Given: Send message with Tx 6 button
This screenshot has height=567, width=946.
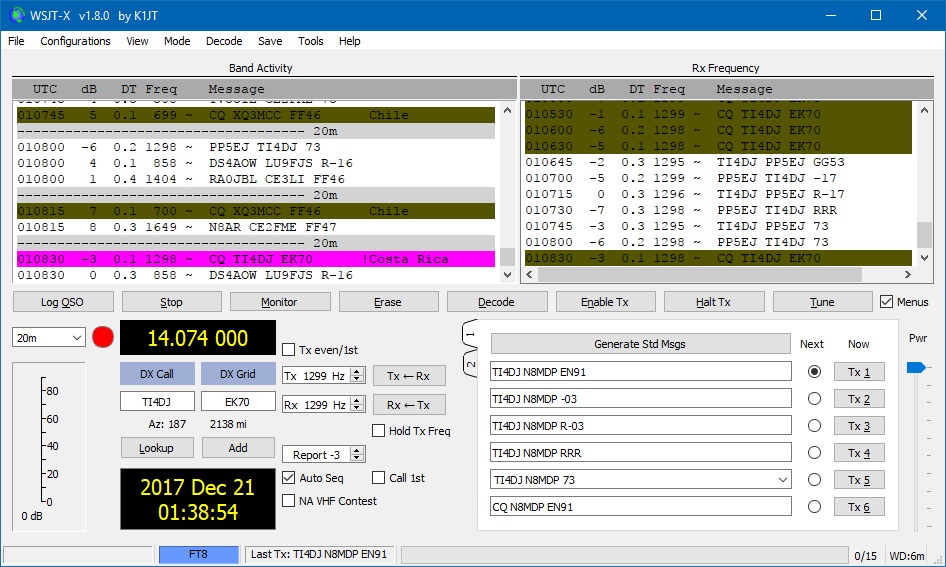Looking at the screenshot, I should (859, 507).
